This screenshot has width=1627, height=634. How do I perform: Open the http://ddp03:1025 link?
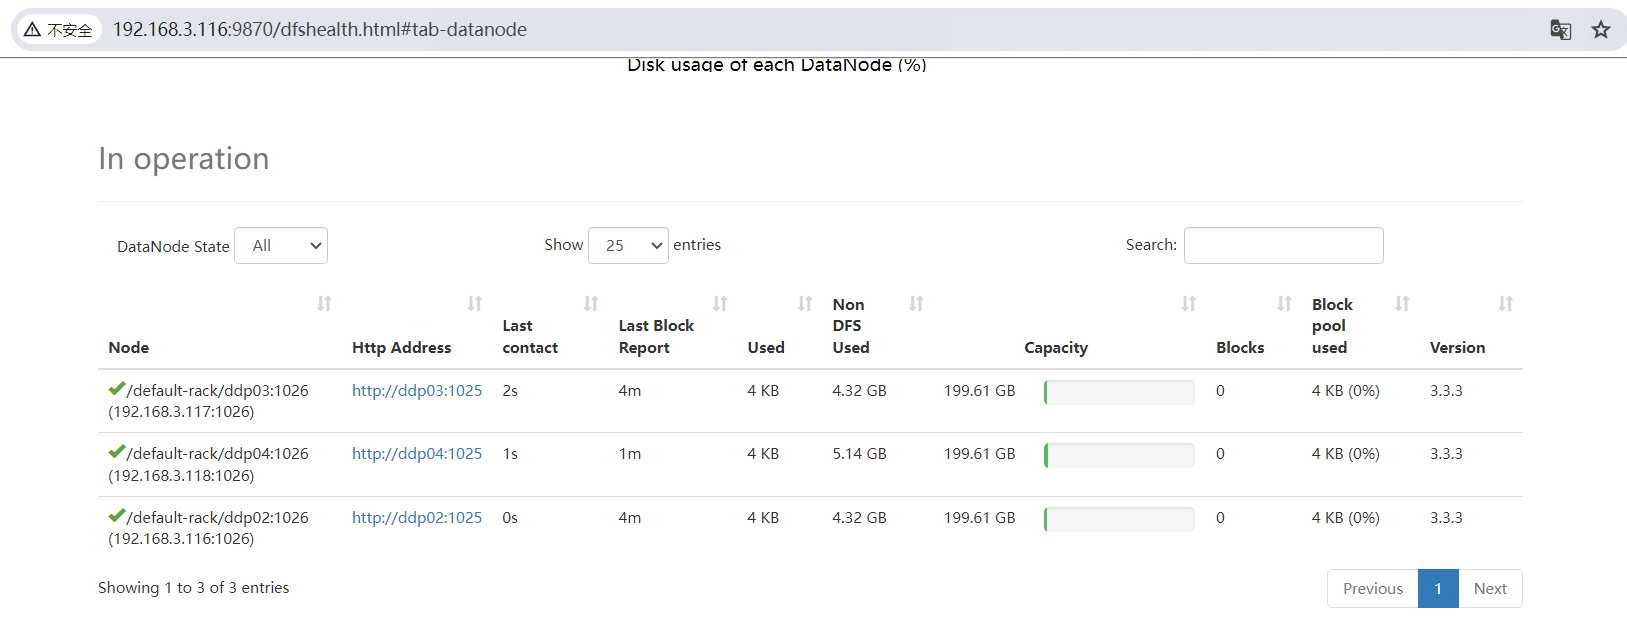(x=417, y=391)
